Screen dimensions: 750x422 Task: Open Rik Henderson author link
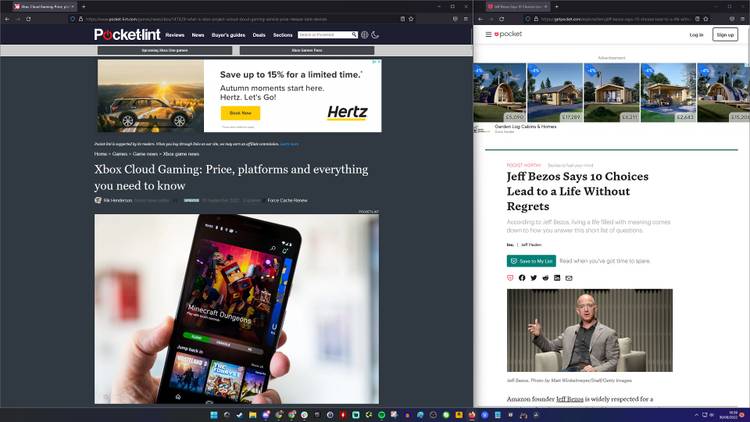[118, 200]
